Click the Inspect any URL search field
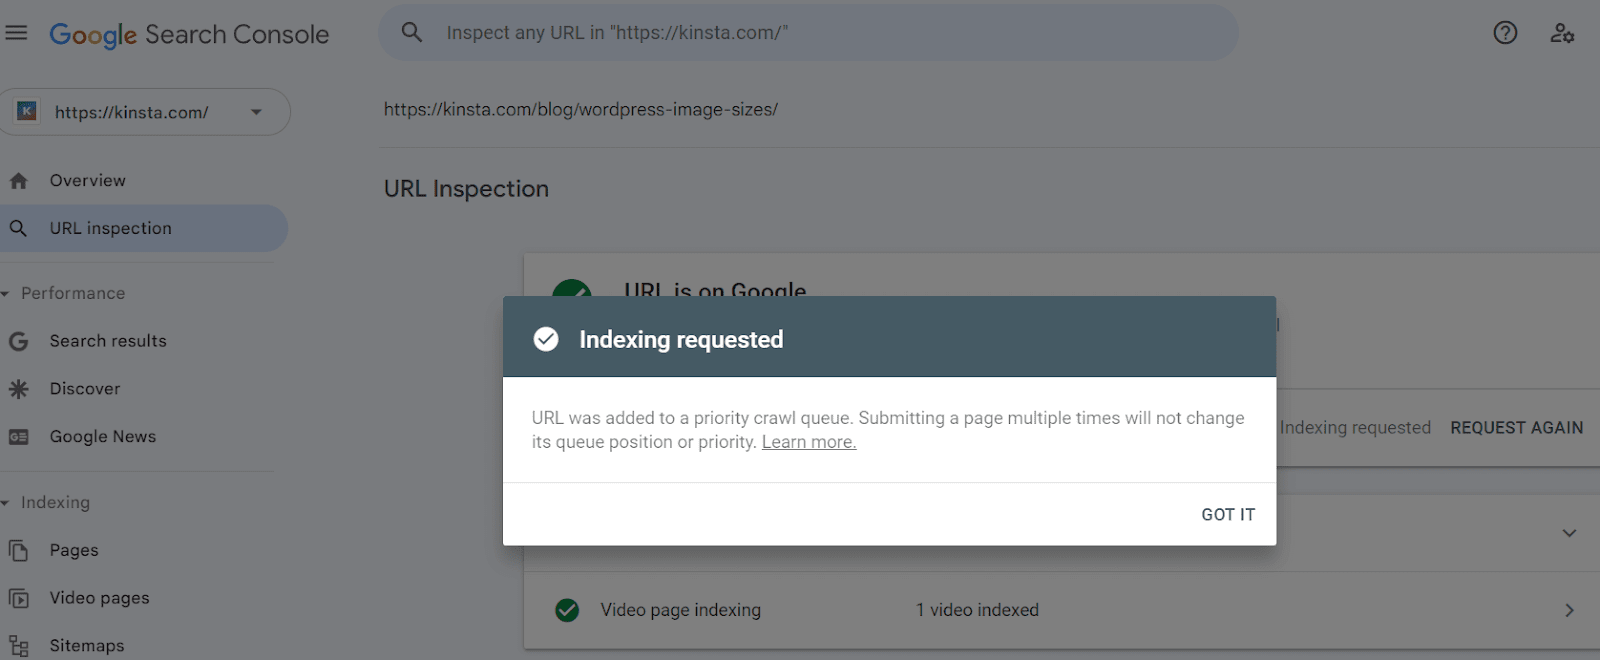 pos(808,33)
